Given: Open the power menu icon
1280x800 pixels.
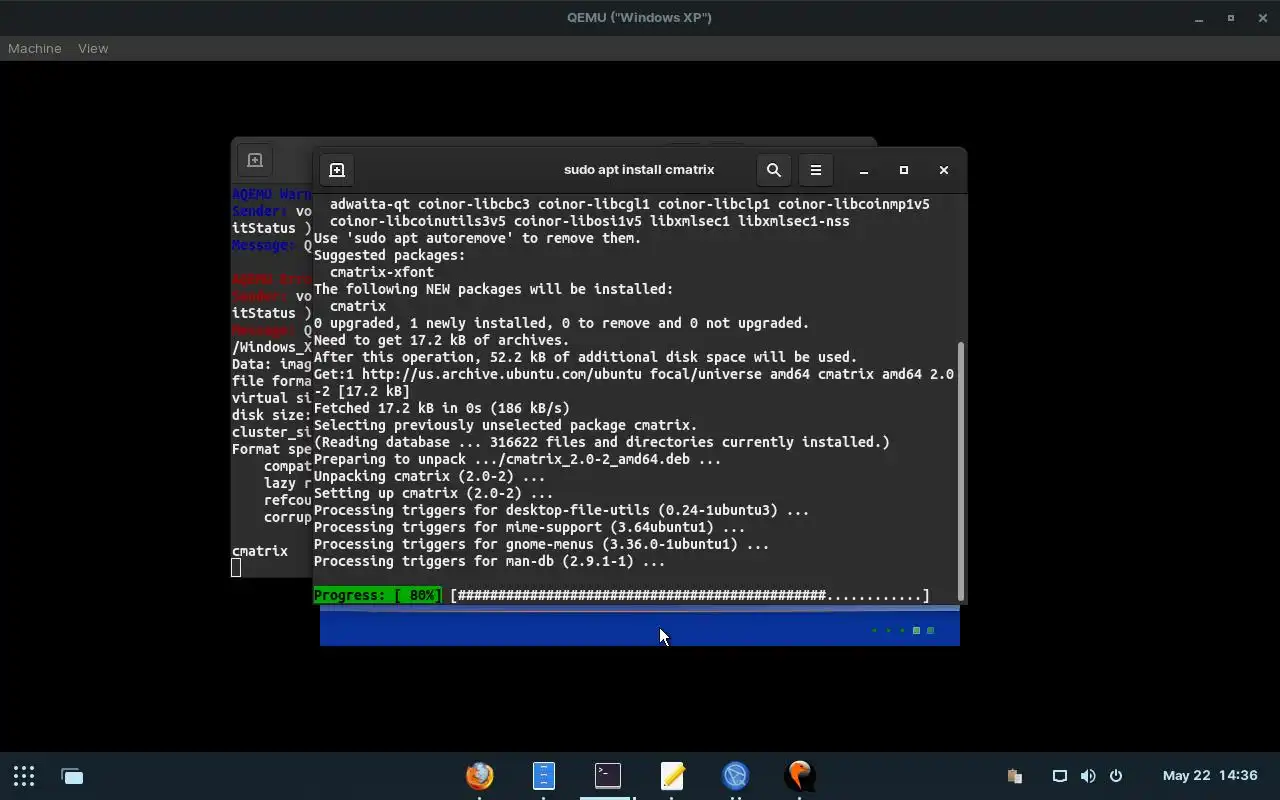Looking at the screenshot, I should click(1116, 776).
